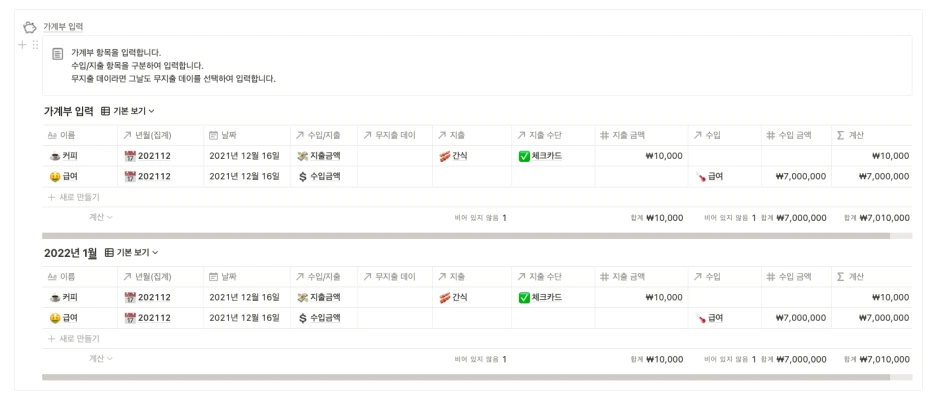
Task: Expand 계산 dropdown in second table footer
Action: tap(101, 359)
